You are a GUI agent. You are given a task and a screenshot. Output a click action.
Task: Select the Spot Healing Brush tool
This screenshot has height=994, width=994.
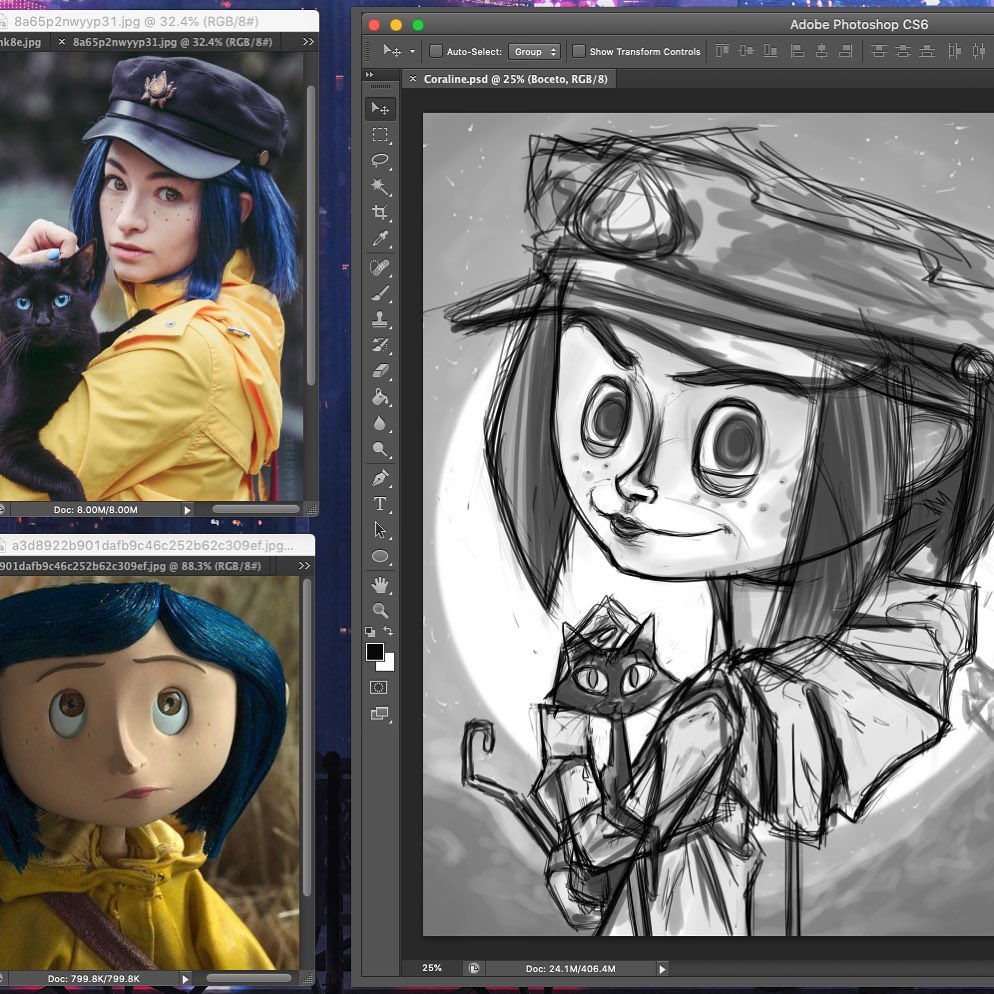point(380,268)
